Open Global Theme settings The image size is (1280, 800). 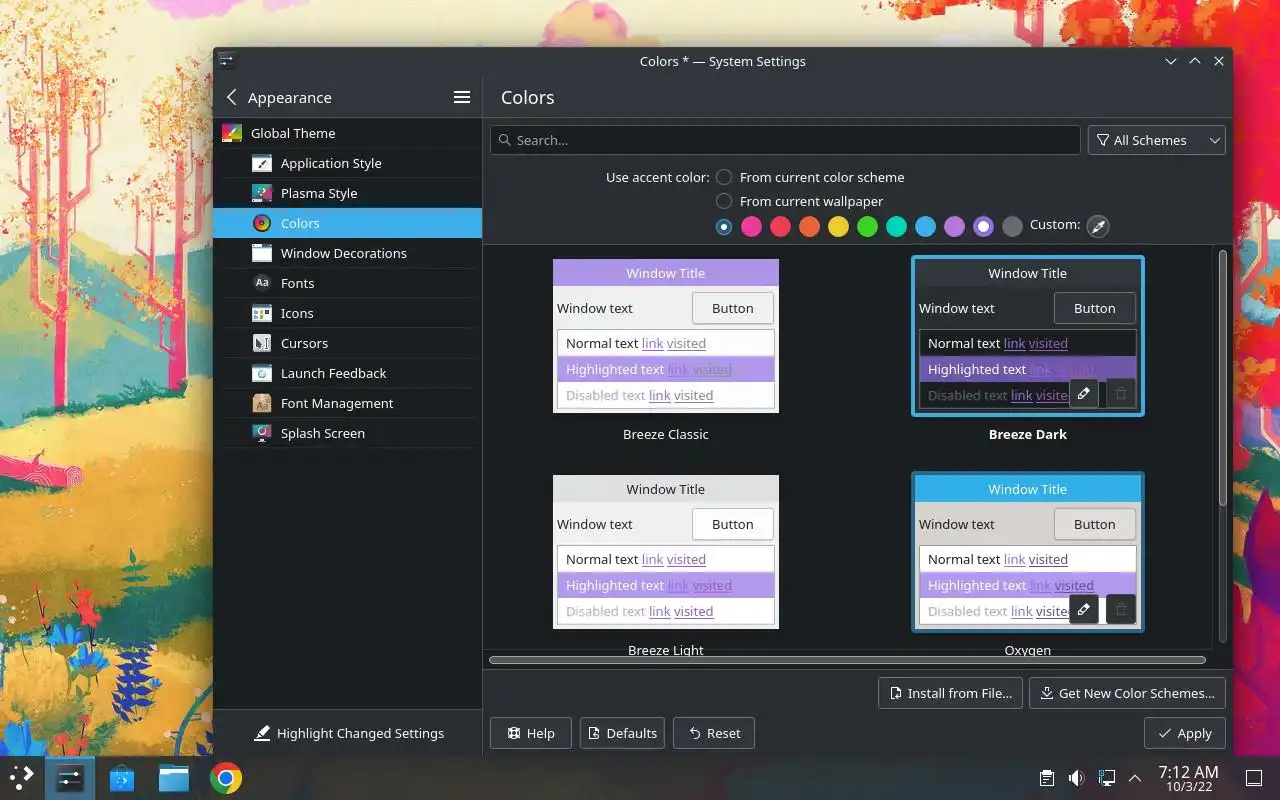coord(348,133)
